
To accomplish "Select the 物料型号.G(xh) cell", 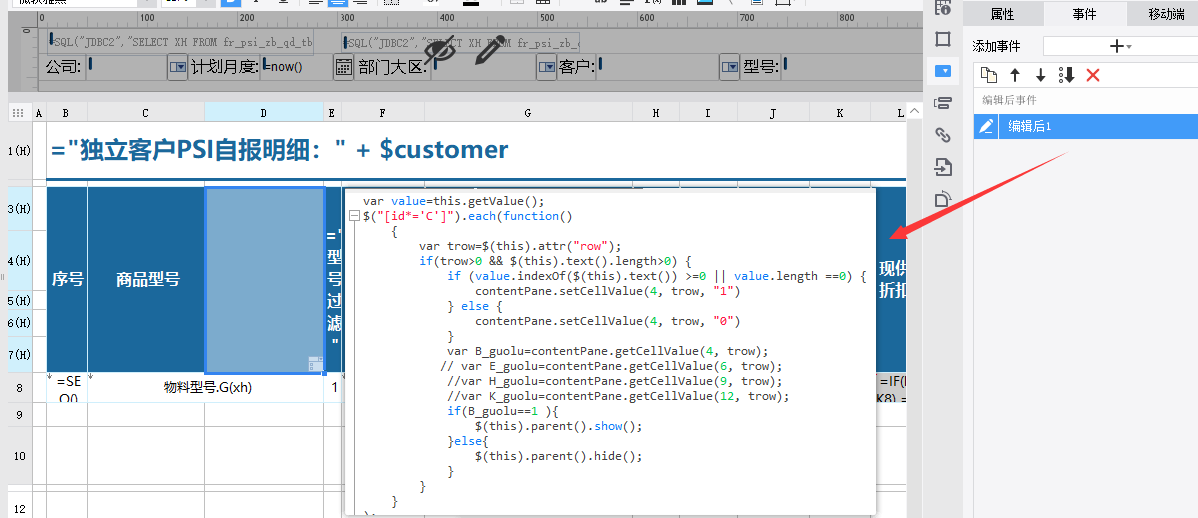I will coord(208,387).
